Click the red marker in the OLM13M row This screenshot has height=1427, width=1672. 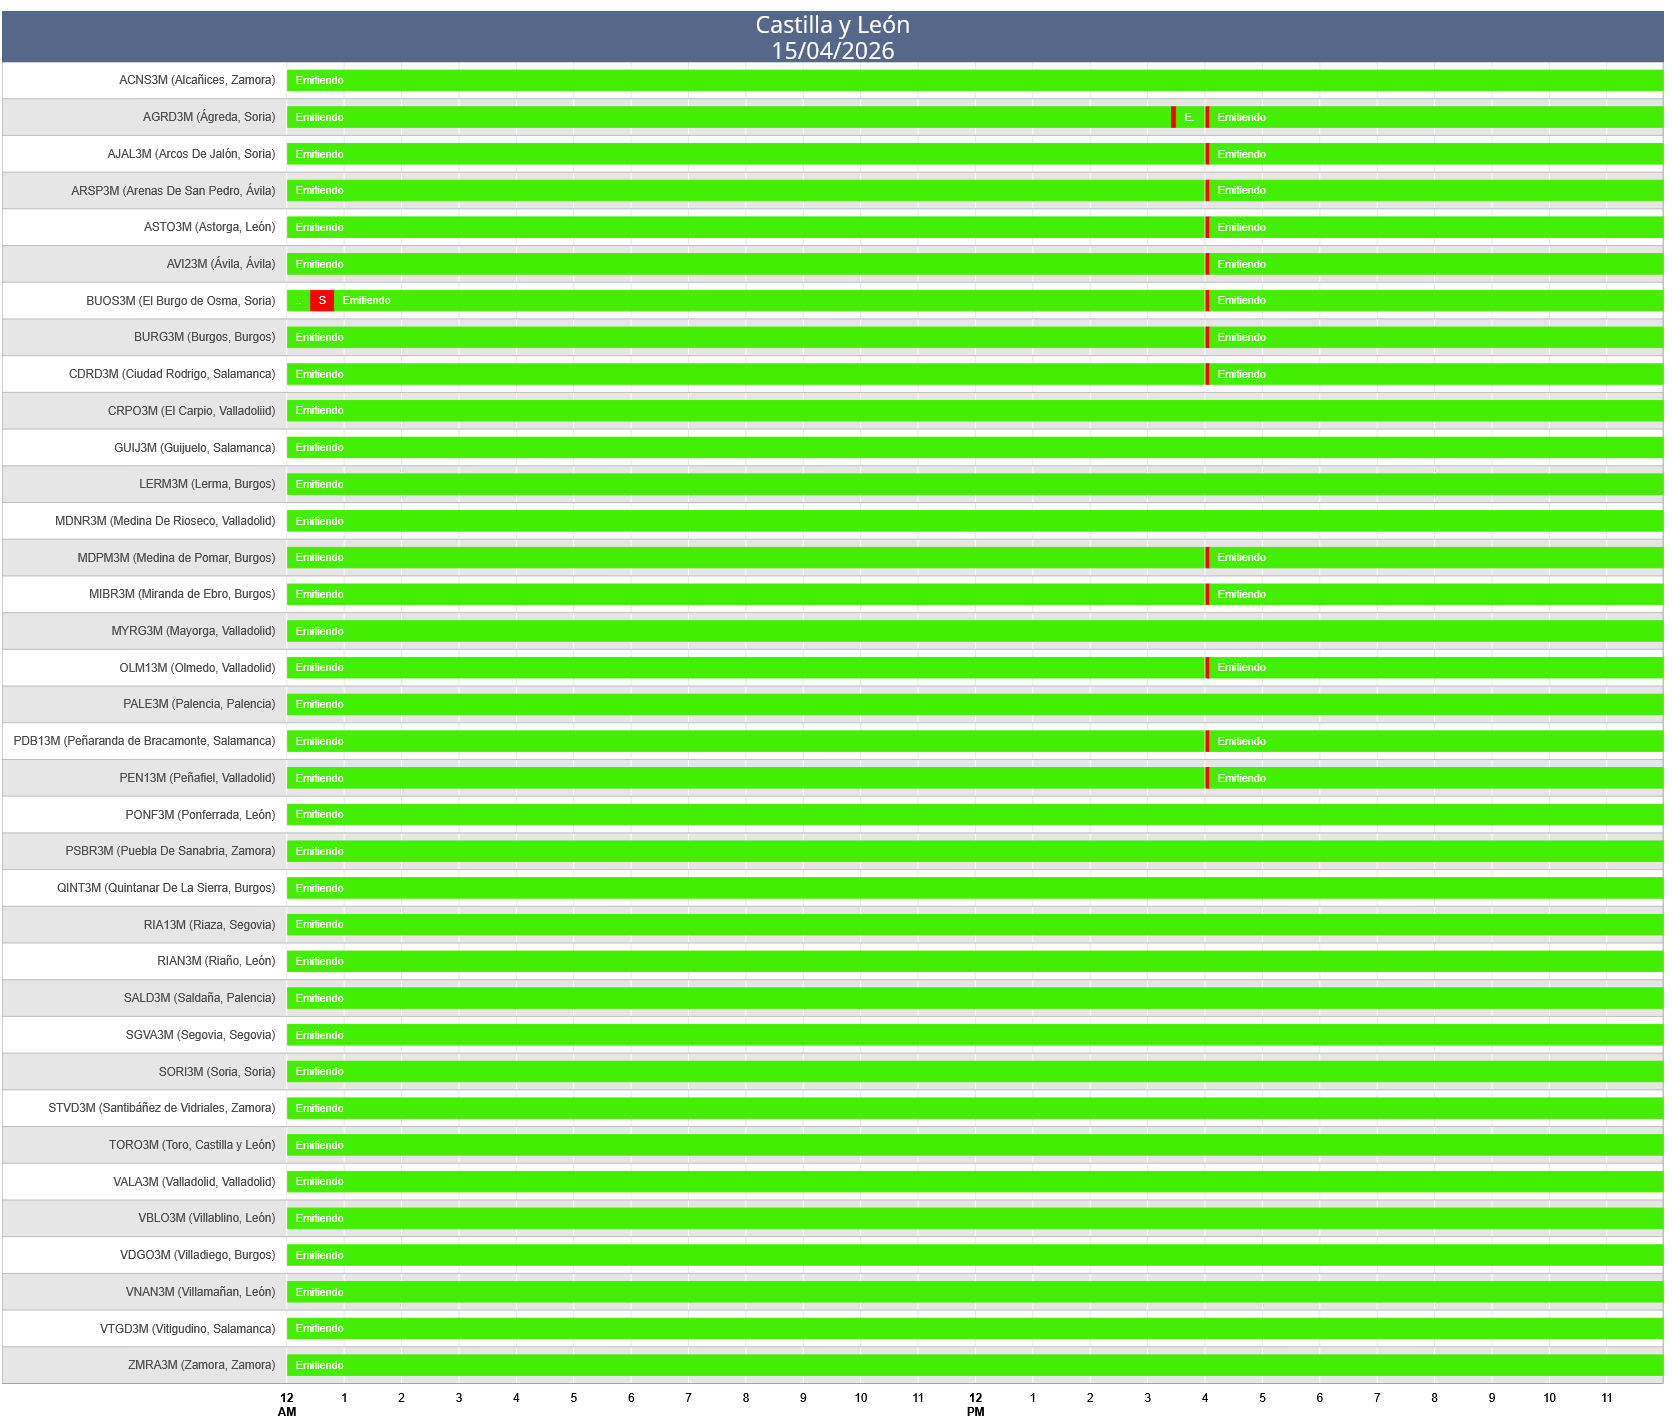click(x=1207, y=668)
